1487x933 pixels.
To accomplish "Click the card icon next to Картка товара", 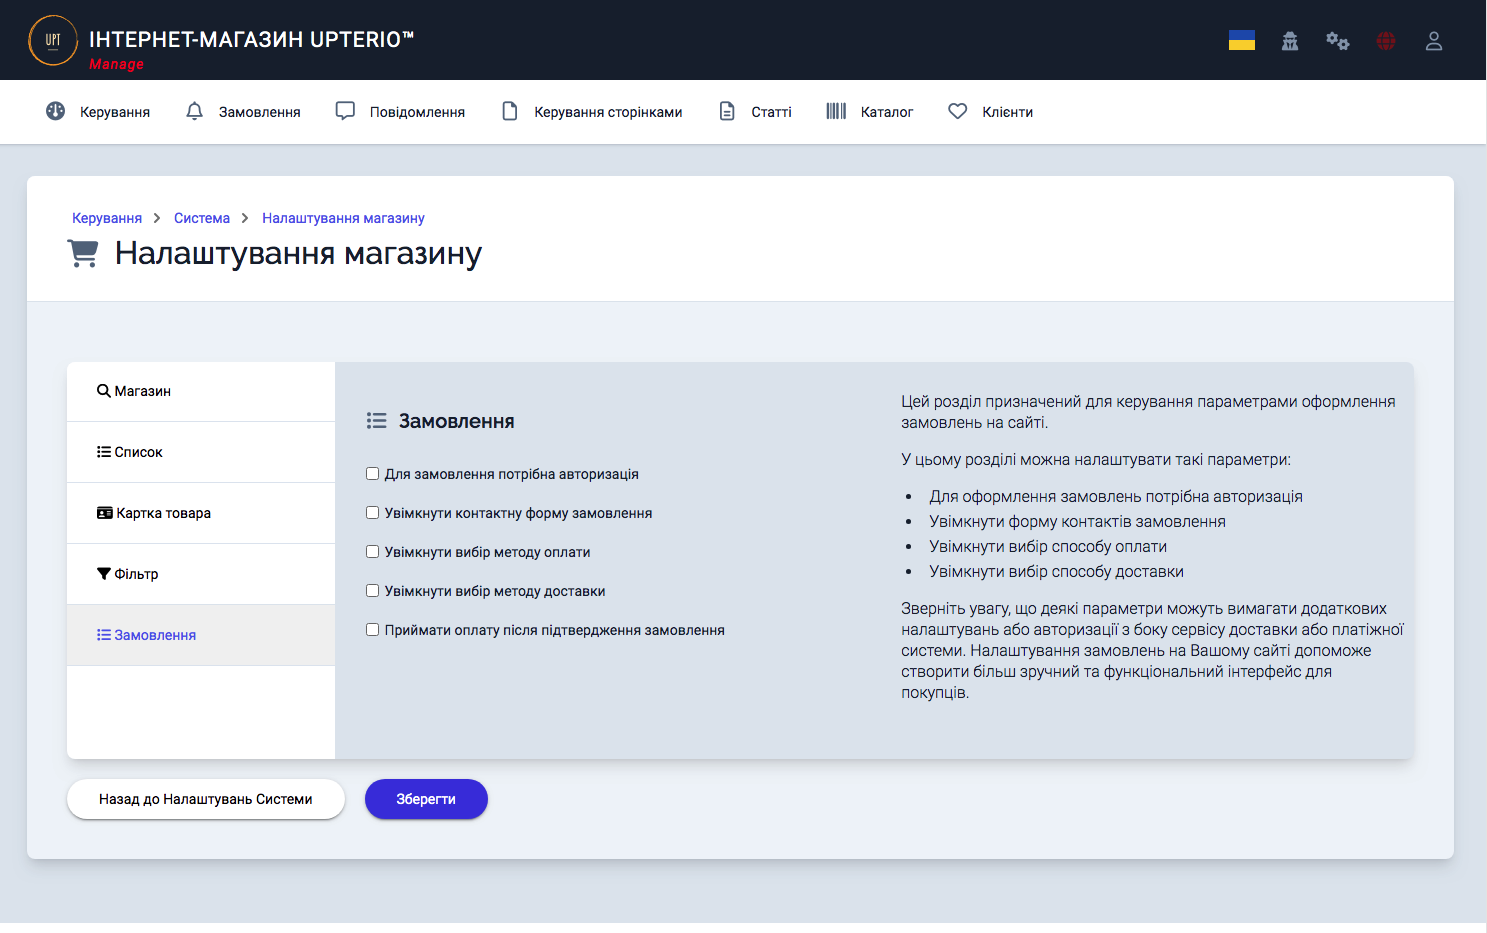I will (x=104, y=513).
